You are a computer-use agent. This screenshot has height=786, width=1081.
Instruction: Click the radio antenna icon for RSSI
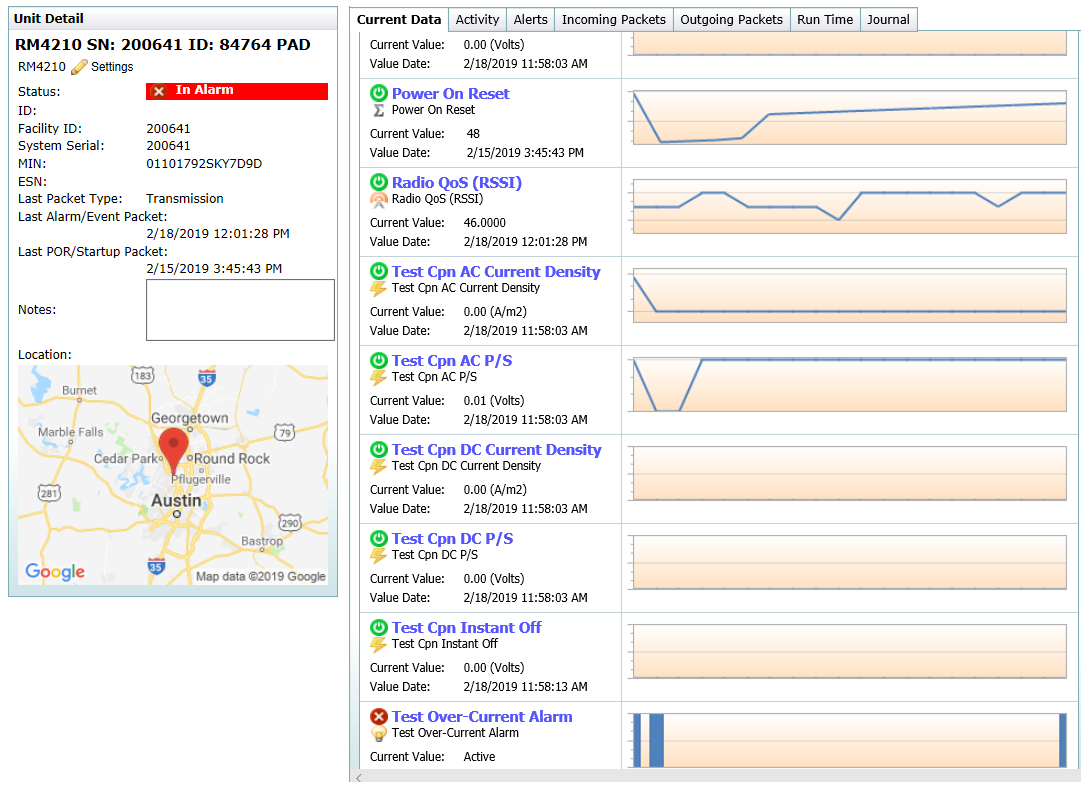[x=379, y=199]
